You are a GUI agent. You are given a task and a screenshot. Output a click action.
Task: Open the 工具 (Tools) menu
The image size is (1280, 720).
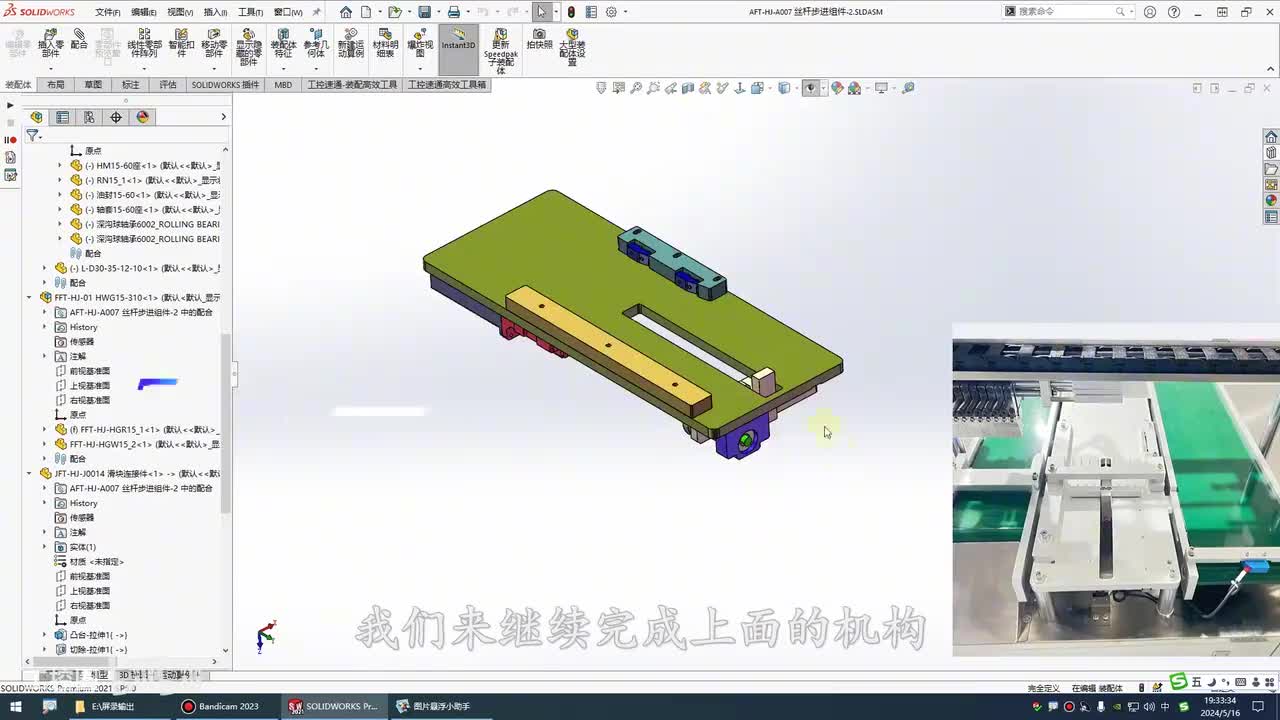click(250, 12)
